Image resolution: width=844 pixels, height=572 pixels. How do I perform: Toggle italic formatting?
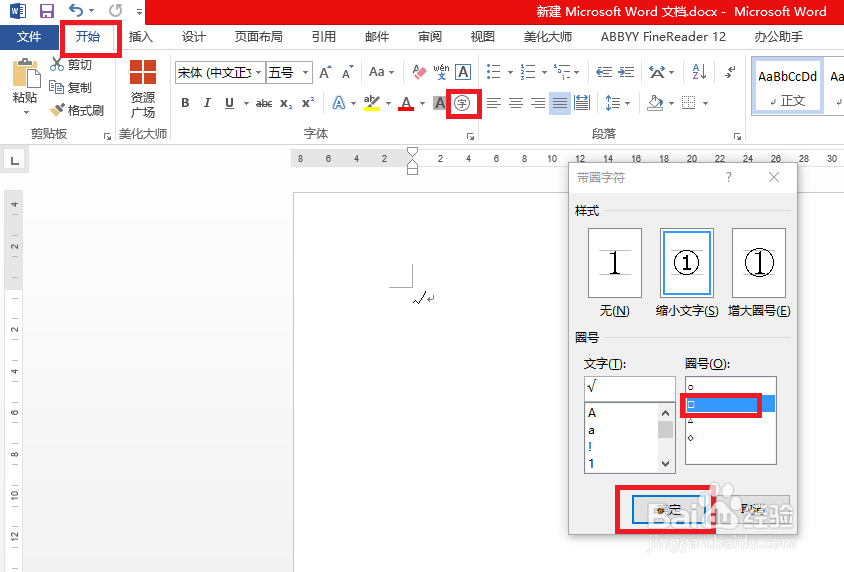(207, 103)
